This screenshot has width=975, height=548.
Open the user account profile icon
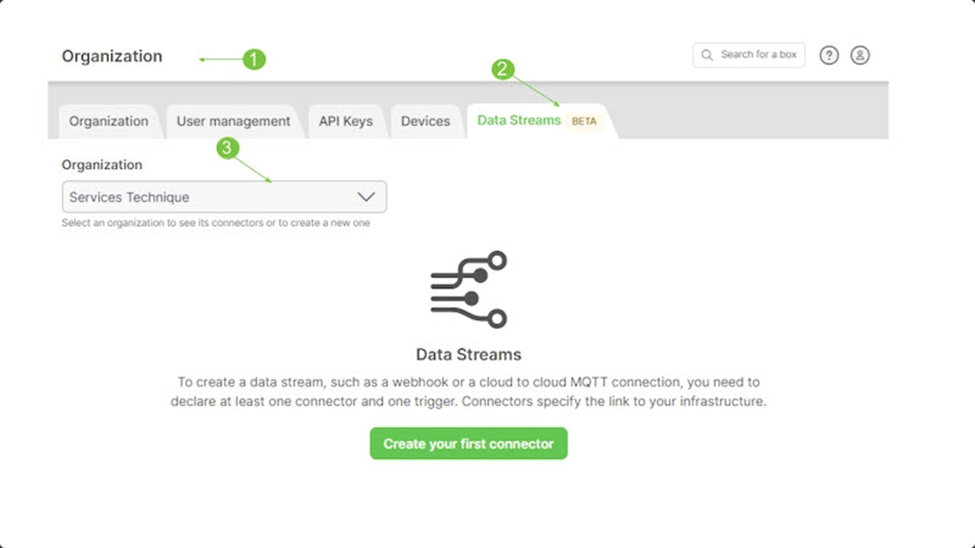860,56
